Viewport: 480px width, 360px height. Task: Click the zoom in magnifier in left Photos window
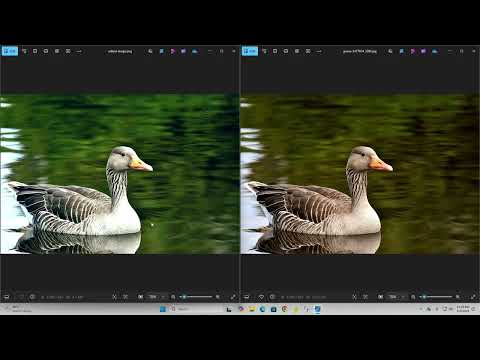tap(218, 297)
